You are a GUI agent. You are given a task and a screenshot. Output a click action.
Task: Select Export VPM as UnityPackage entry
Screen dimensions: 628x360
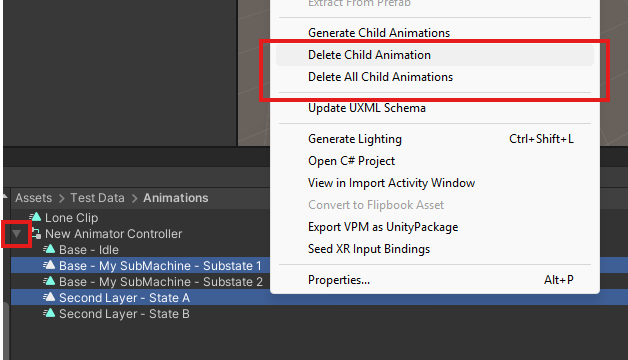(435, 227)
